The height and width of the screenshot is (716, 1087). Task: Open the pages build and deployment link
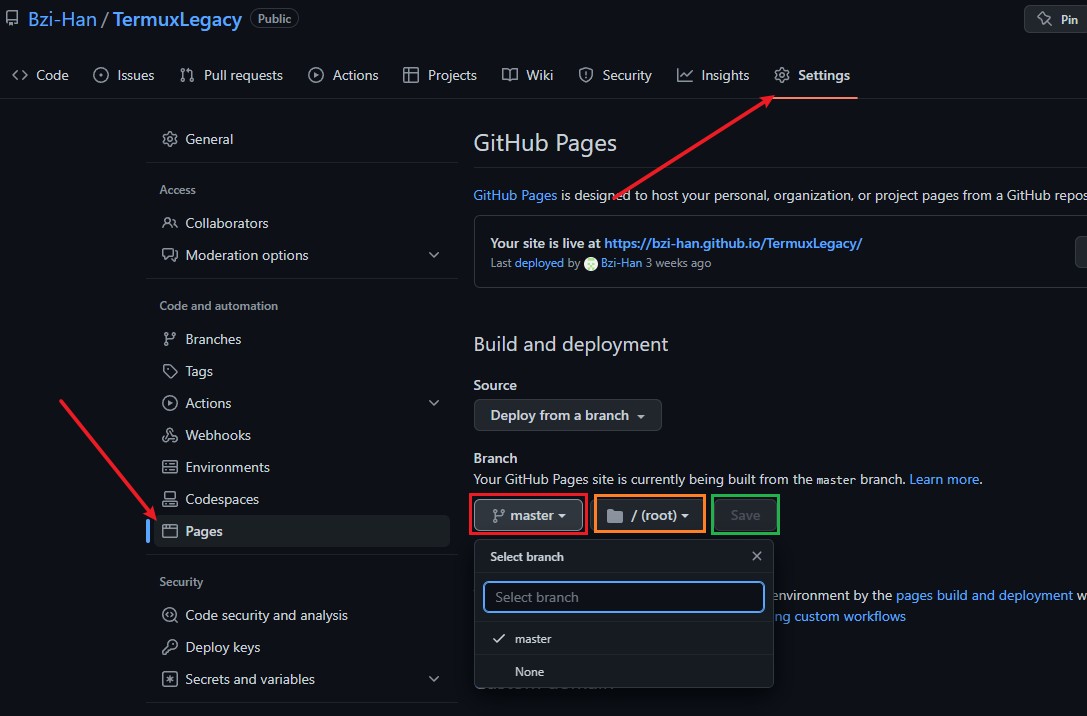point(984,595)
